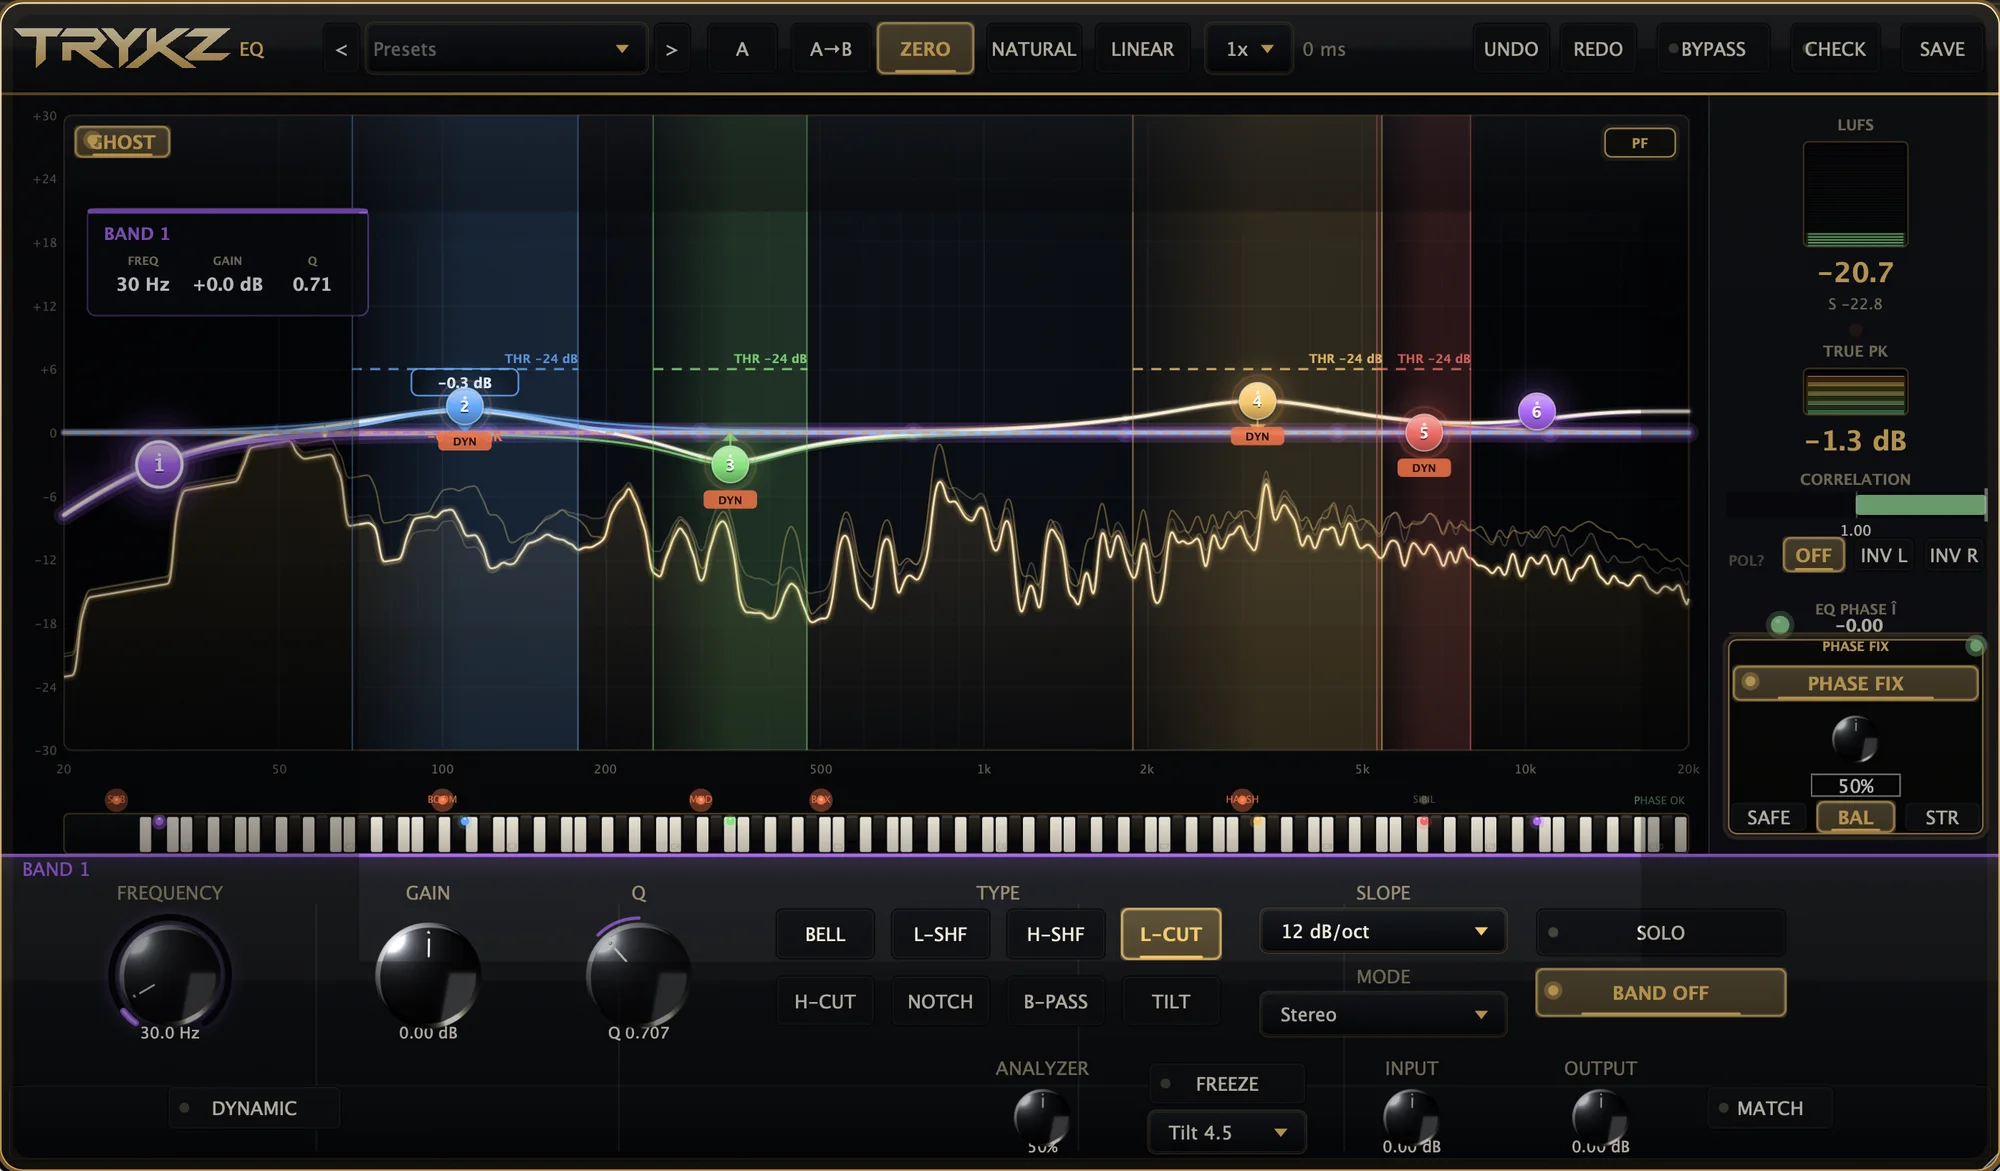Viewport: 2000px width, 1171px height.
Task: Select EQ band node 6 (violet)
Action: 1537,411
